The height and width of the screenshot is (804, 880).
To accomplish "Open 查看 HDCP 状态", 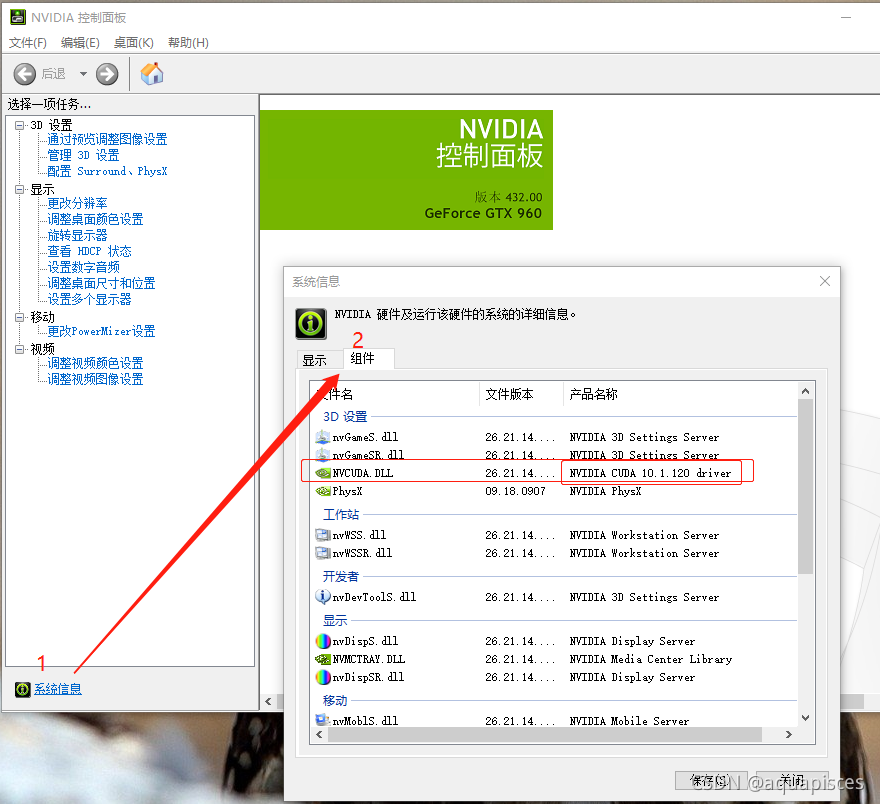I will click(x=89, y=251).
